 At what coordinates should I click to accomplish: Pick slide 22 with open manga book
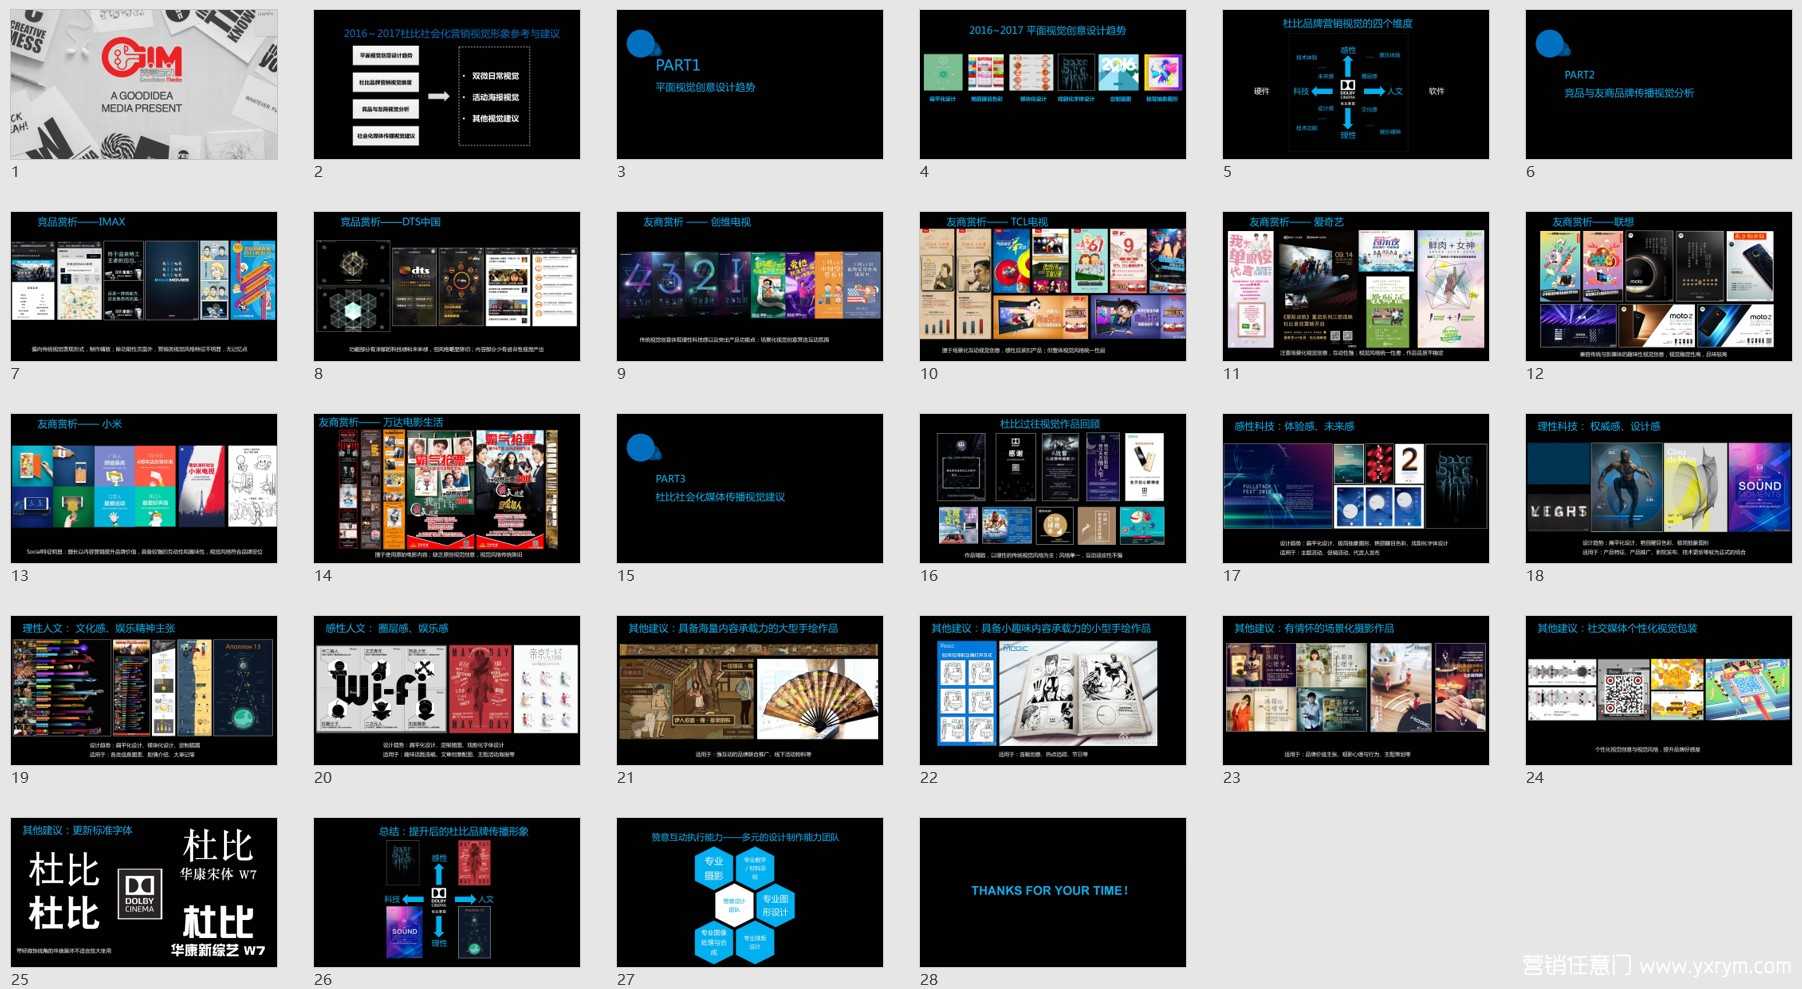point(1053,690)
